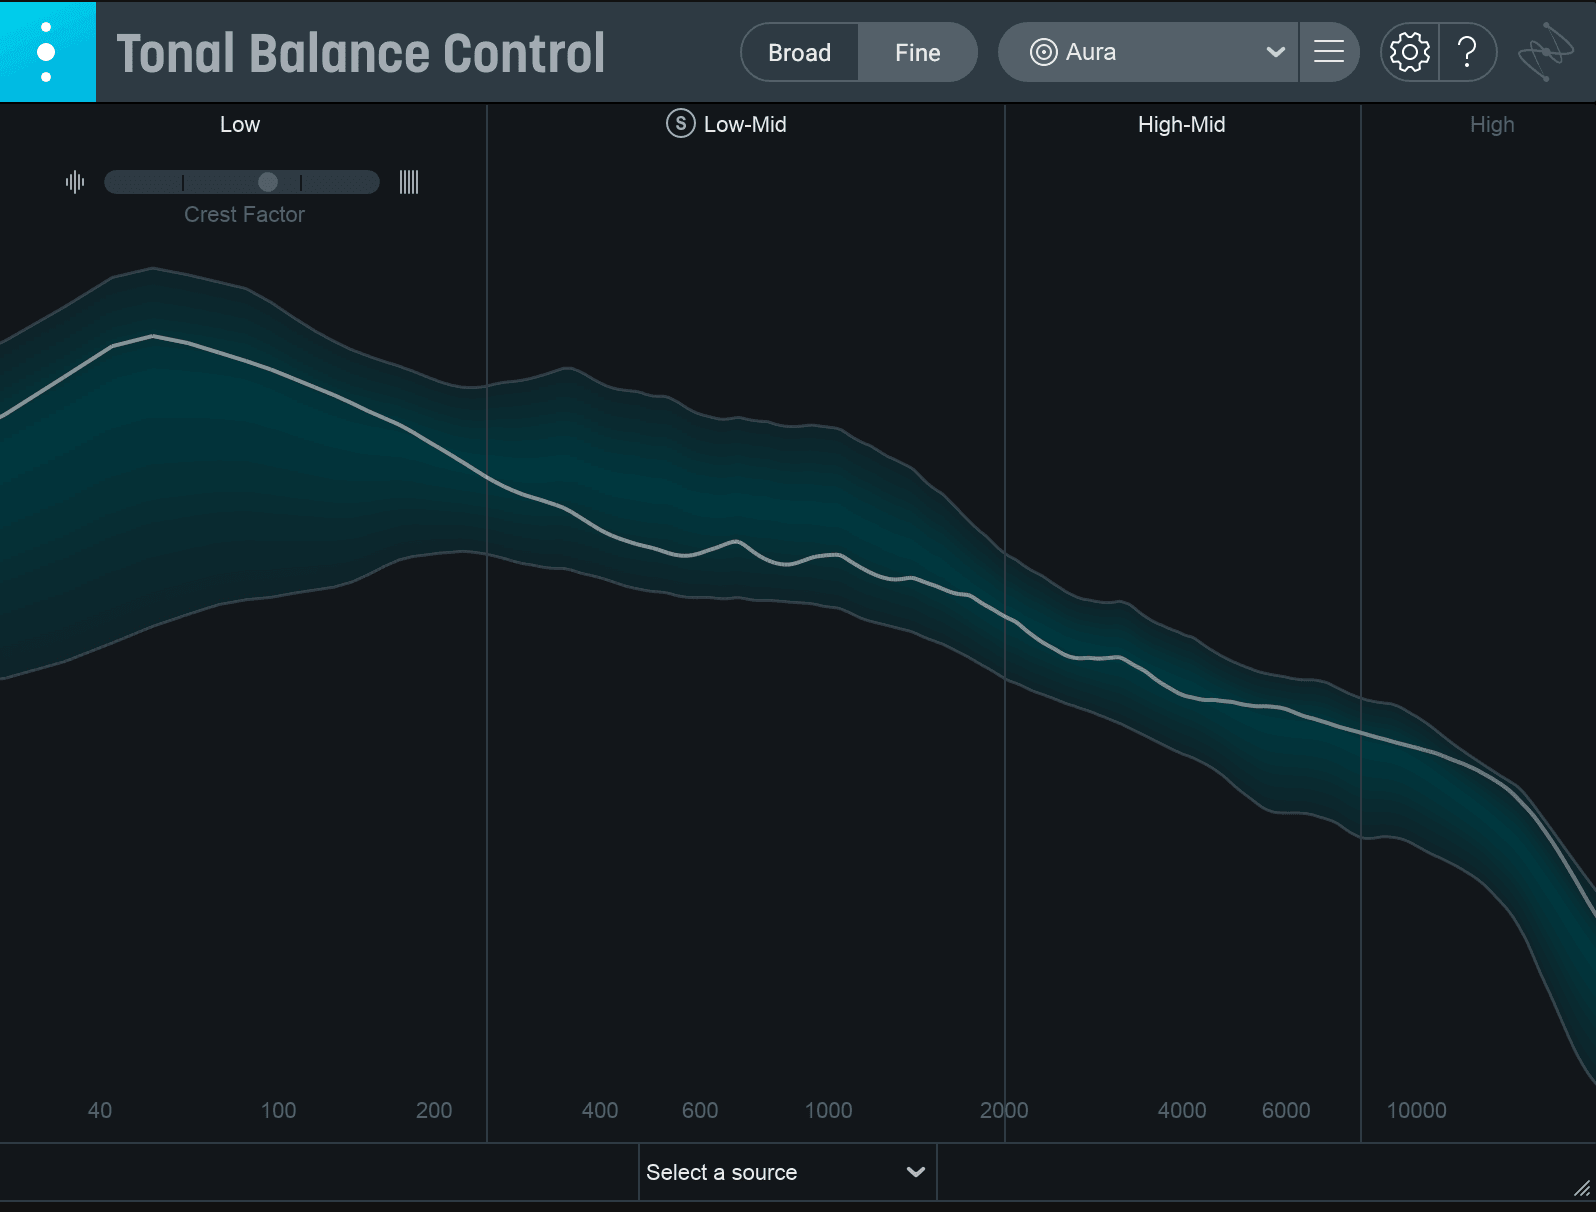The image size is (1596, 1212).
Task: Click the 400 Hz frequency label
Action: (x=600, y=1110)
